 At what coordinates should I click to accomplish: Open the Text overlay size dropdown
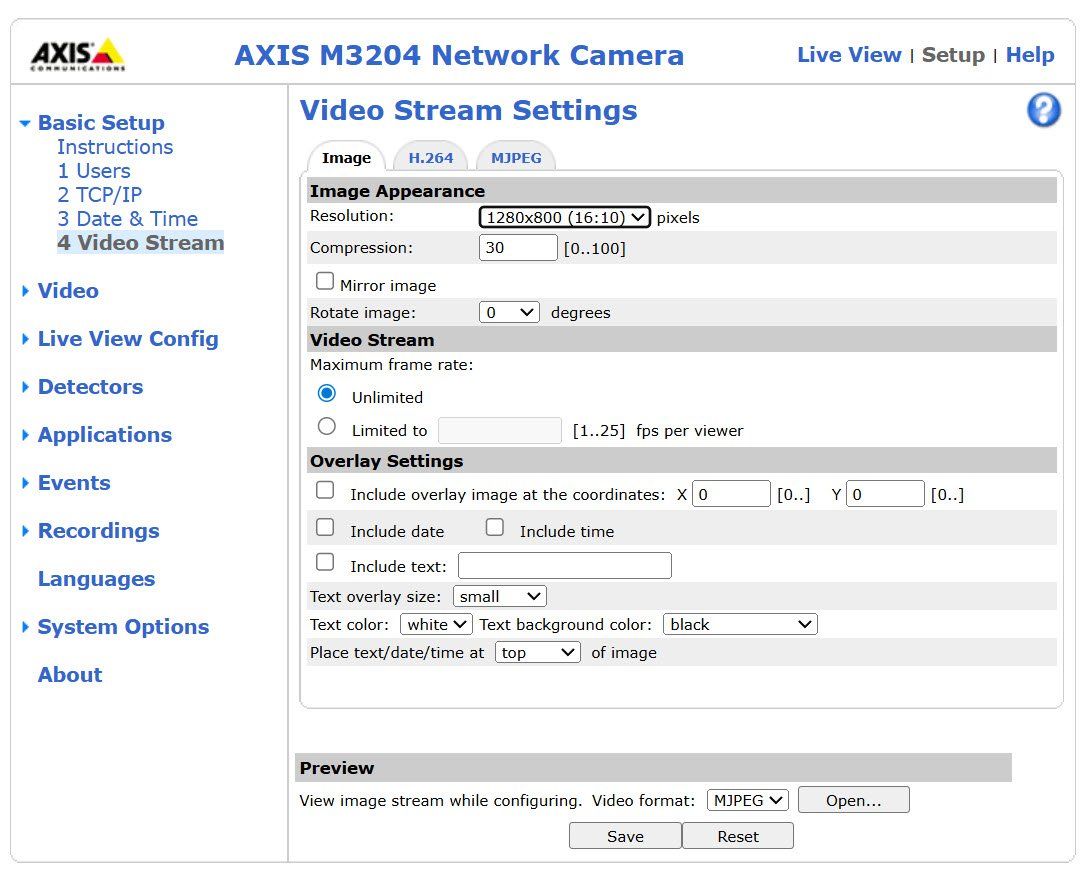(499, 595)
